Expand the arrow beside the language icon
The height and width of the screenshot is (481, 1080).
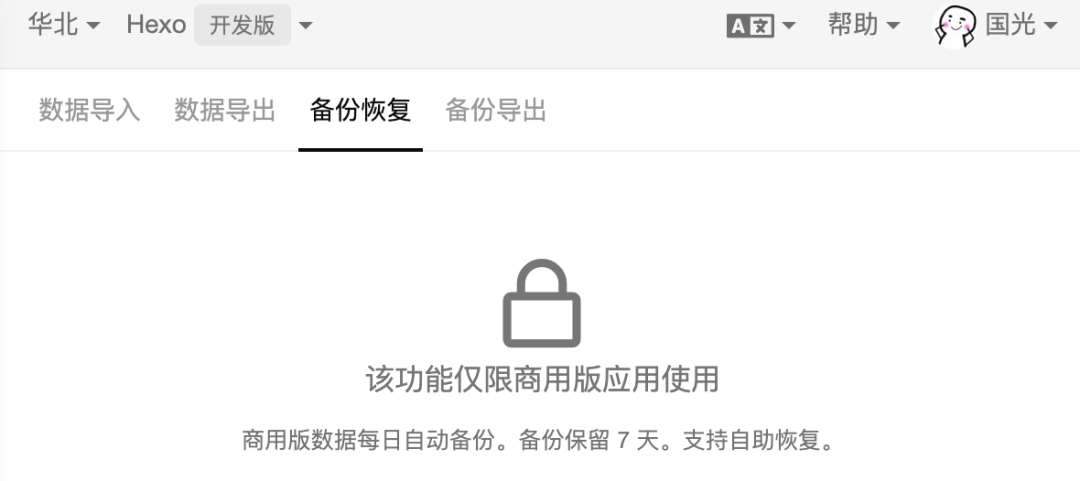(x=789, y=26)
